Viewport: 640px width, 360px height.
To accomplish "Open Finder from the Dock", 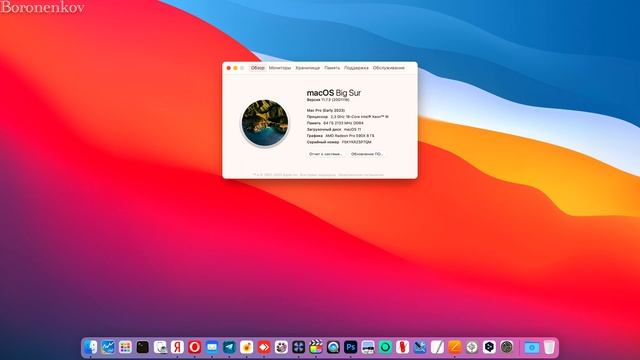I will pyautogui.click(x=91, y=347).
